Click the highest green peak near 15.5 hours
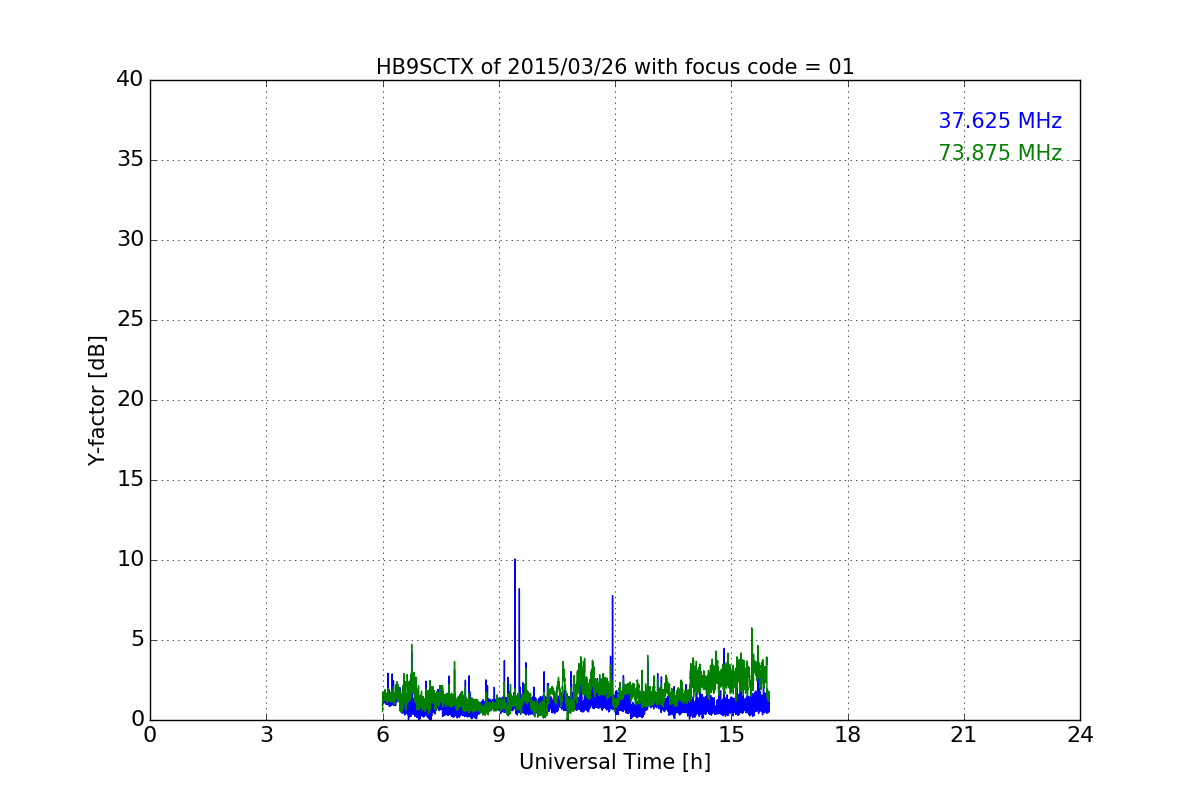 tap(752, 629)
